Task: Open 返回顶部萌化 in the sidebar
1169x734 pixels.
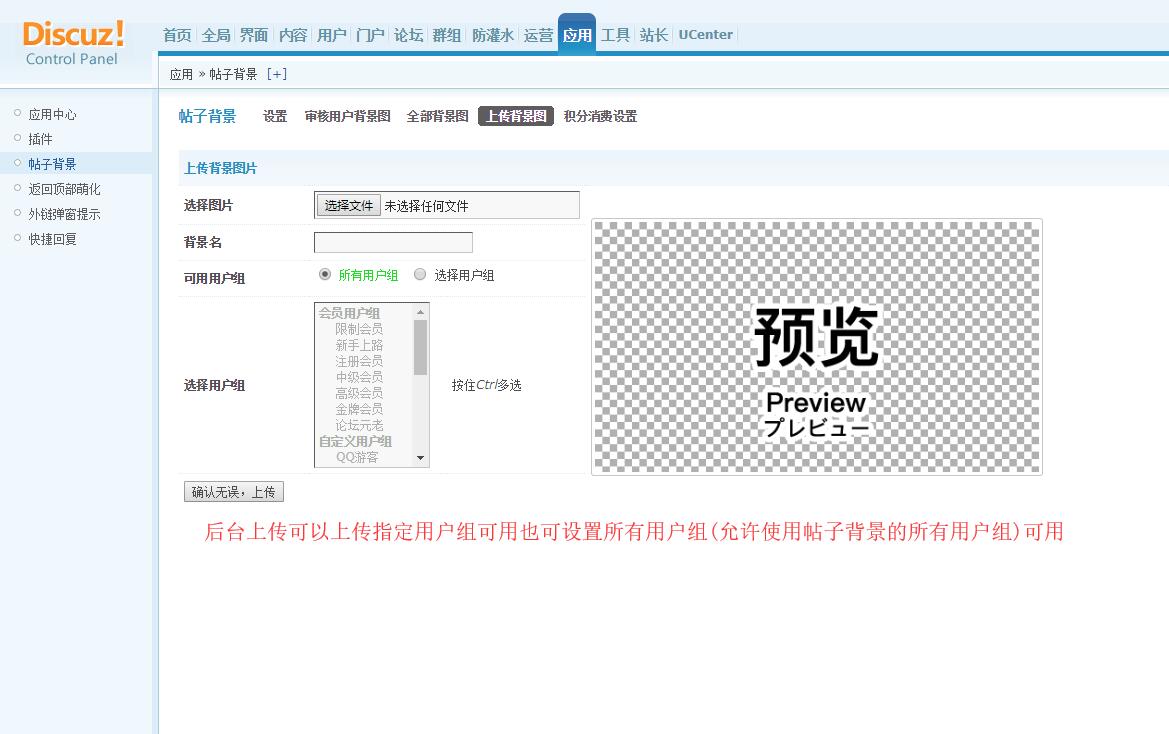Action: (64, 189)
